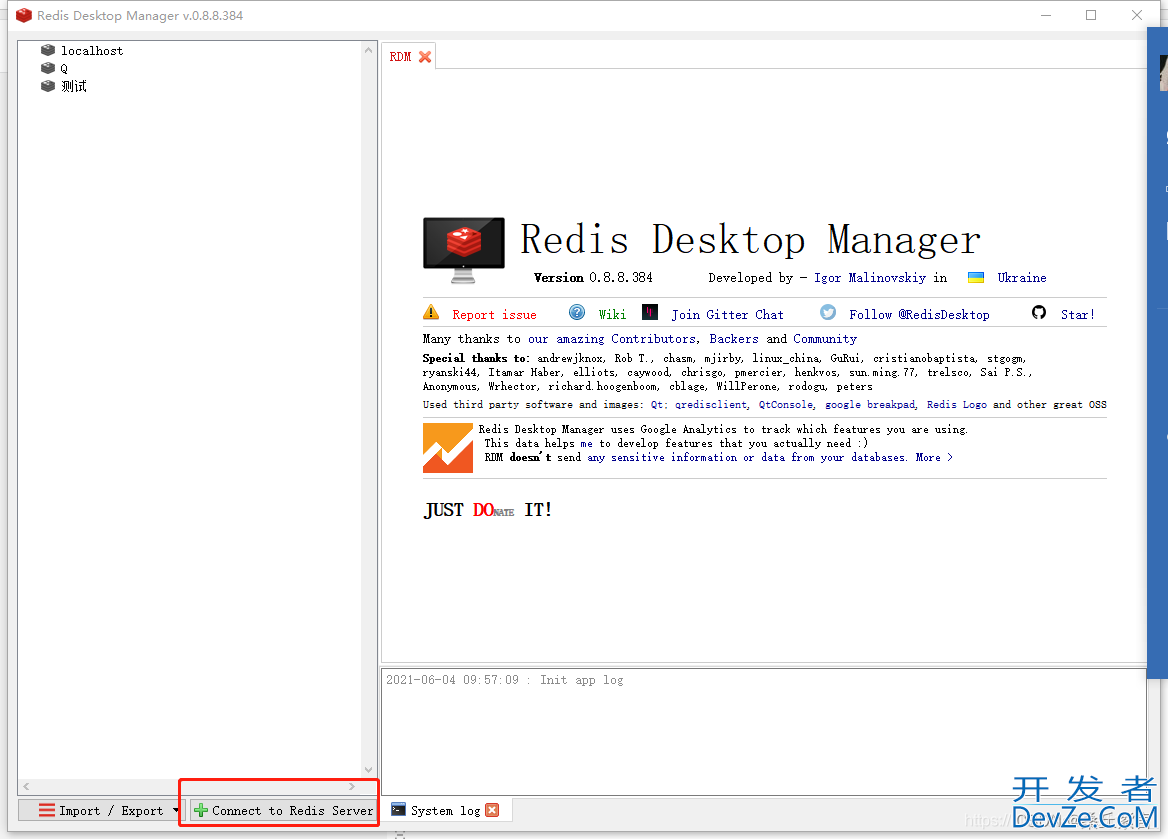Open the google breakpad link
The image size is (1168, 839).
point(870,405)
